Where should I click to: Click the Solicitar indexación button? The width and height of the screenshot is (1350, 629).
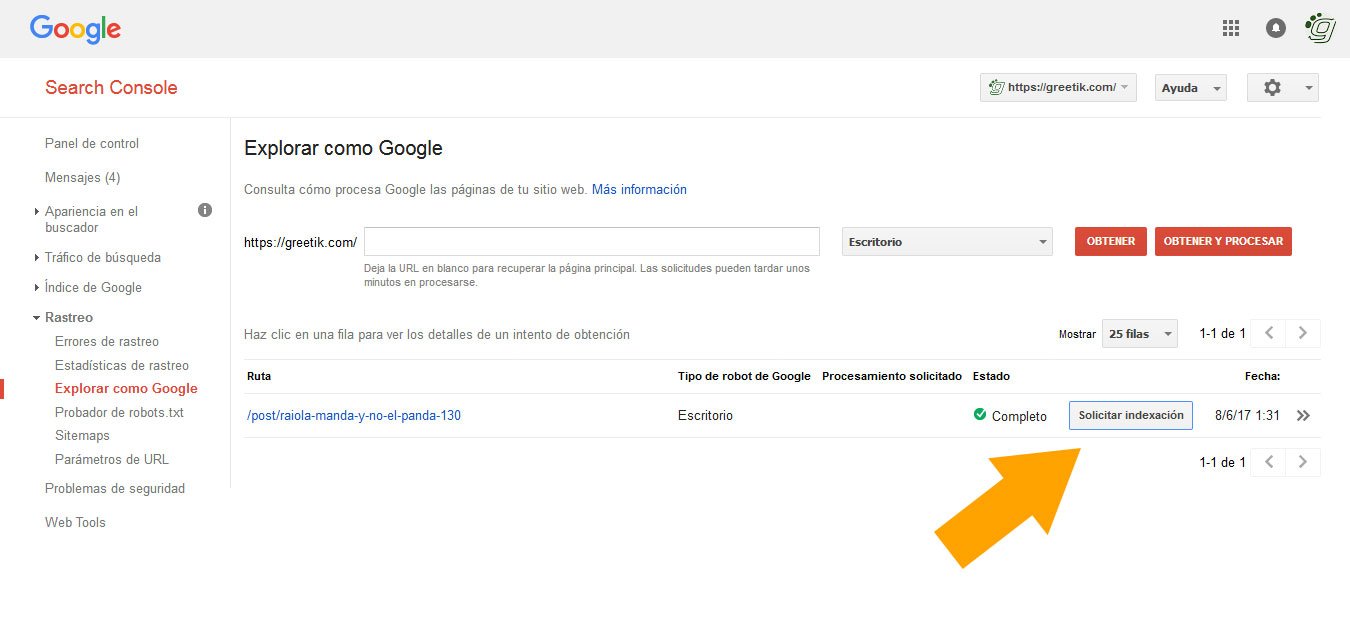(1130, 415)
